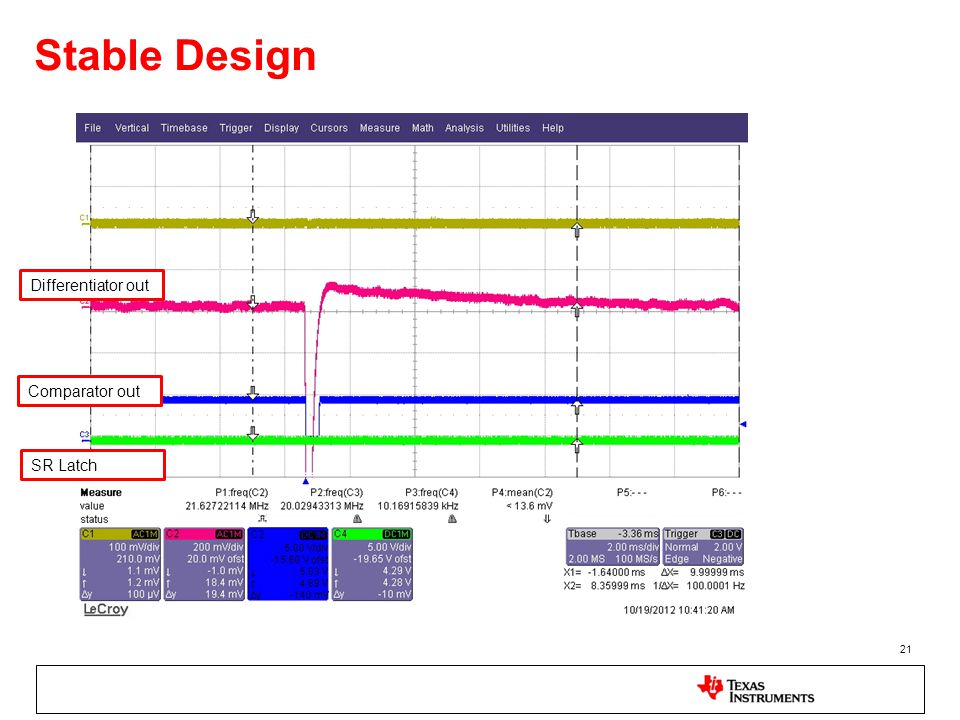The width and height of the screenshot is (960, 720).
Task: Click left cursor arrow on pink C2 trace
Action: click(x=253, y=302)
